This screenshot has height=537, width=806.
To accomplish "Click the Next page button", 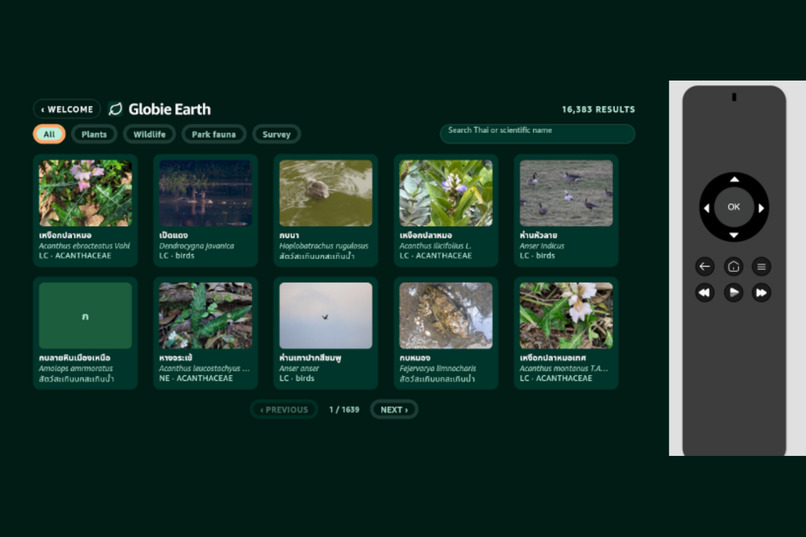I will tap(394, 410).
